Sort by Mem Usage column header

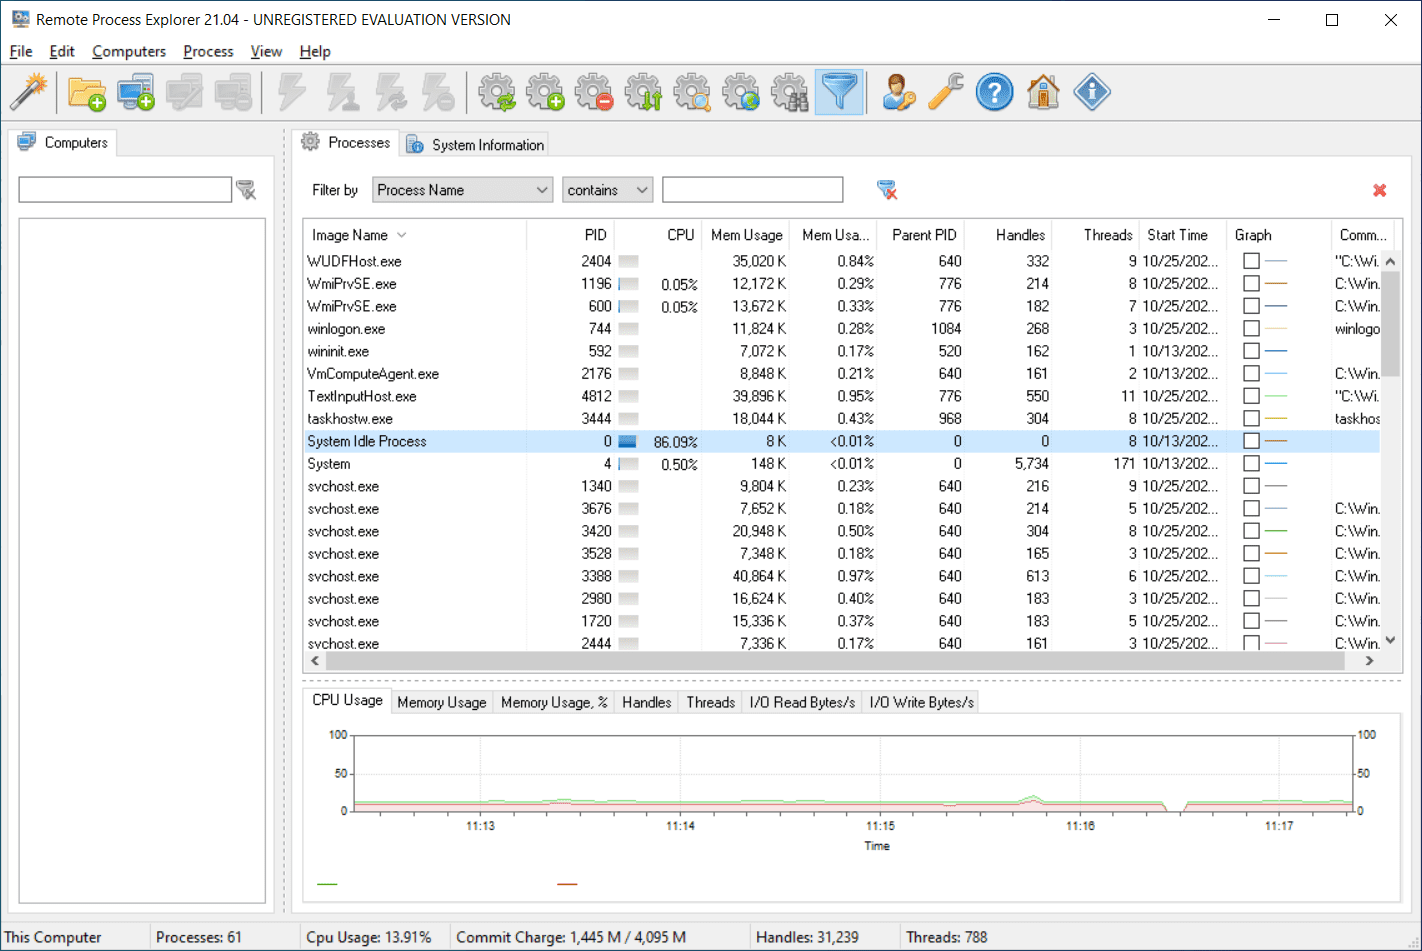[x=746, y=235]
